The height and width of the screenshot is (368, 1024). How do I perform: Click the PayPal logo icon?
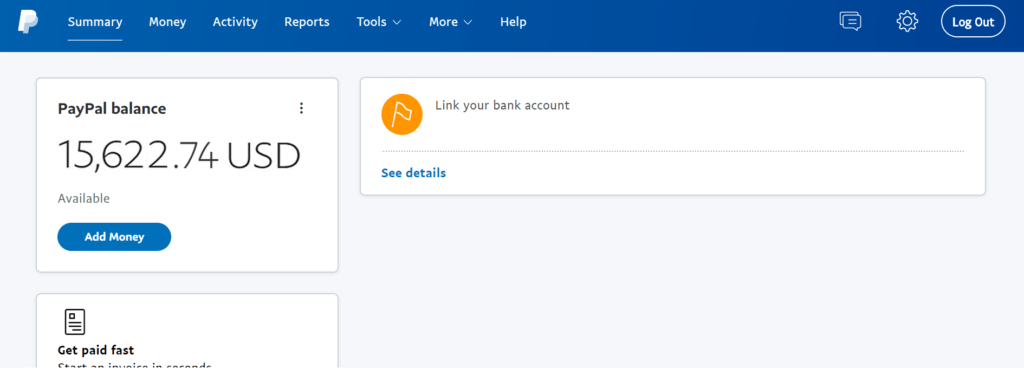pyautogui.click(x=28, y=22)
